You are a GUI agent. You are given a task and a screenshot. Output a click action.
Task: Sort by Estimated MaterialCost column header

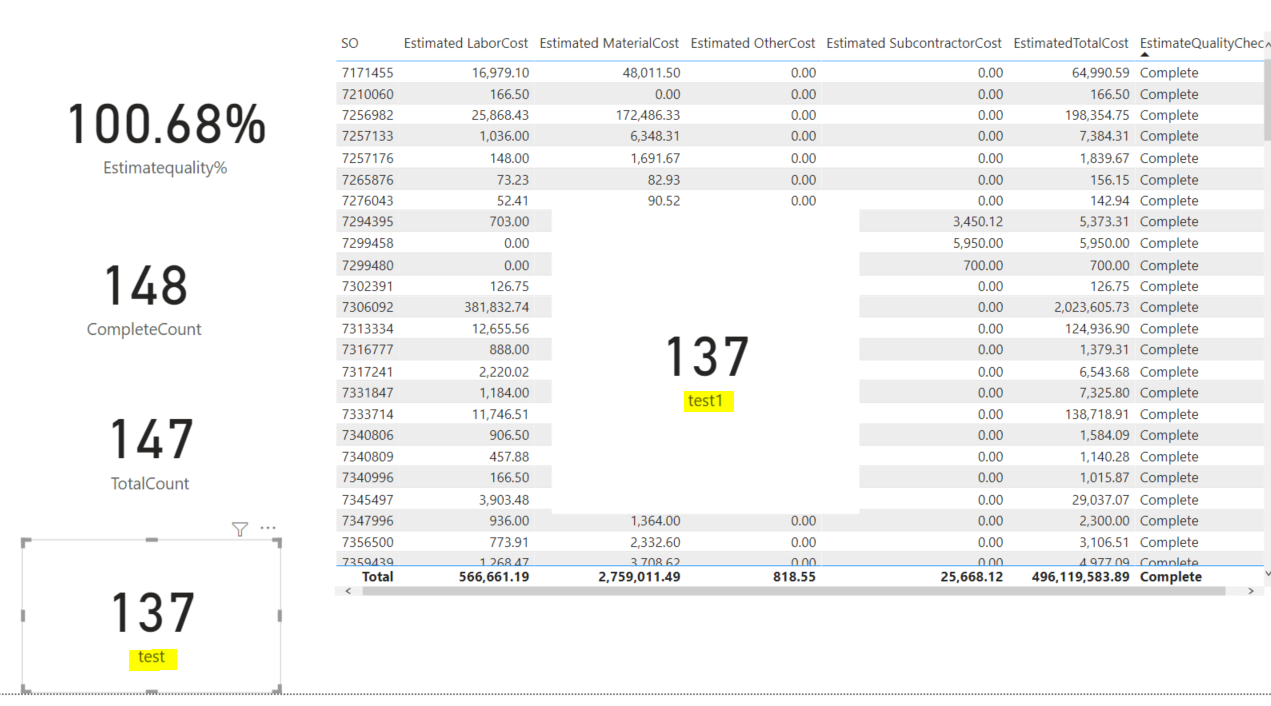pyautogui.click(x=609, y=43)
